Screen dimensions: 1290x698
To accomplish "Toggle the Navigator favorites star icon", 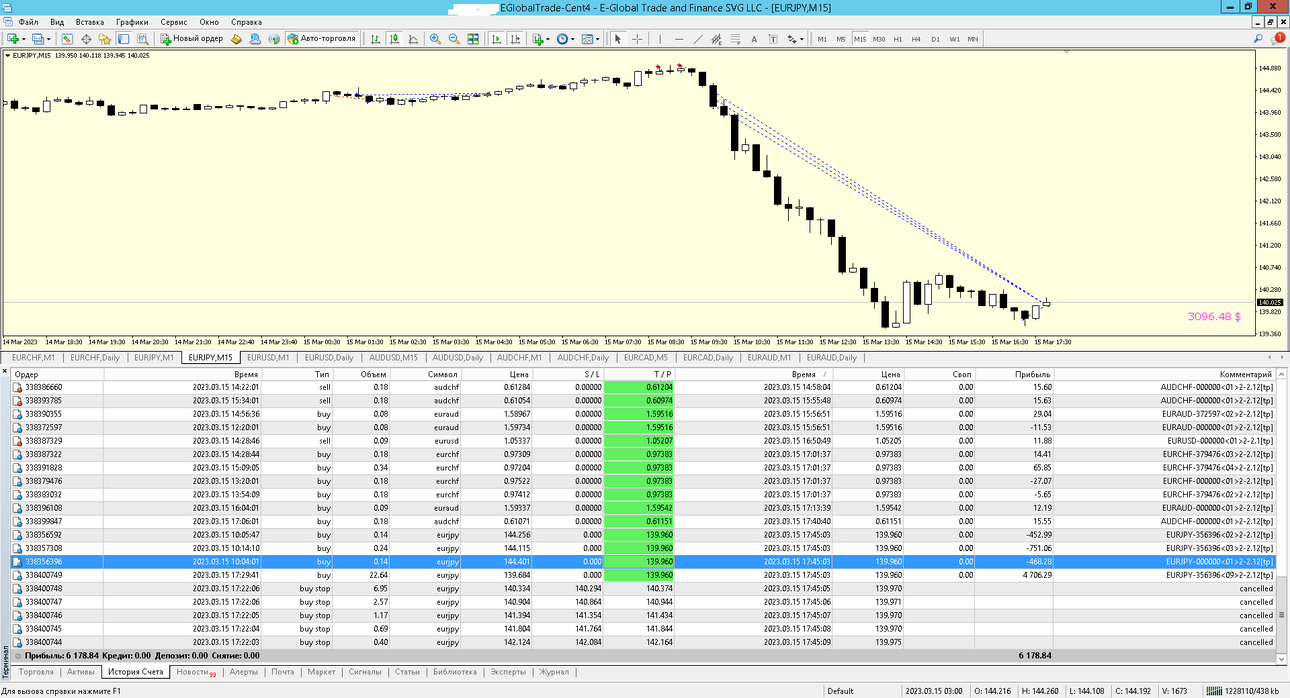I will pyautogui.click(x=104, y=39).
